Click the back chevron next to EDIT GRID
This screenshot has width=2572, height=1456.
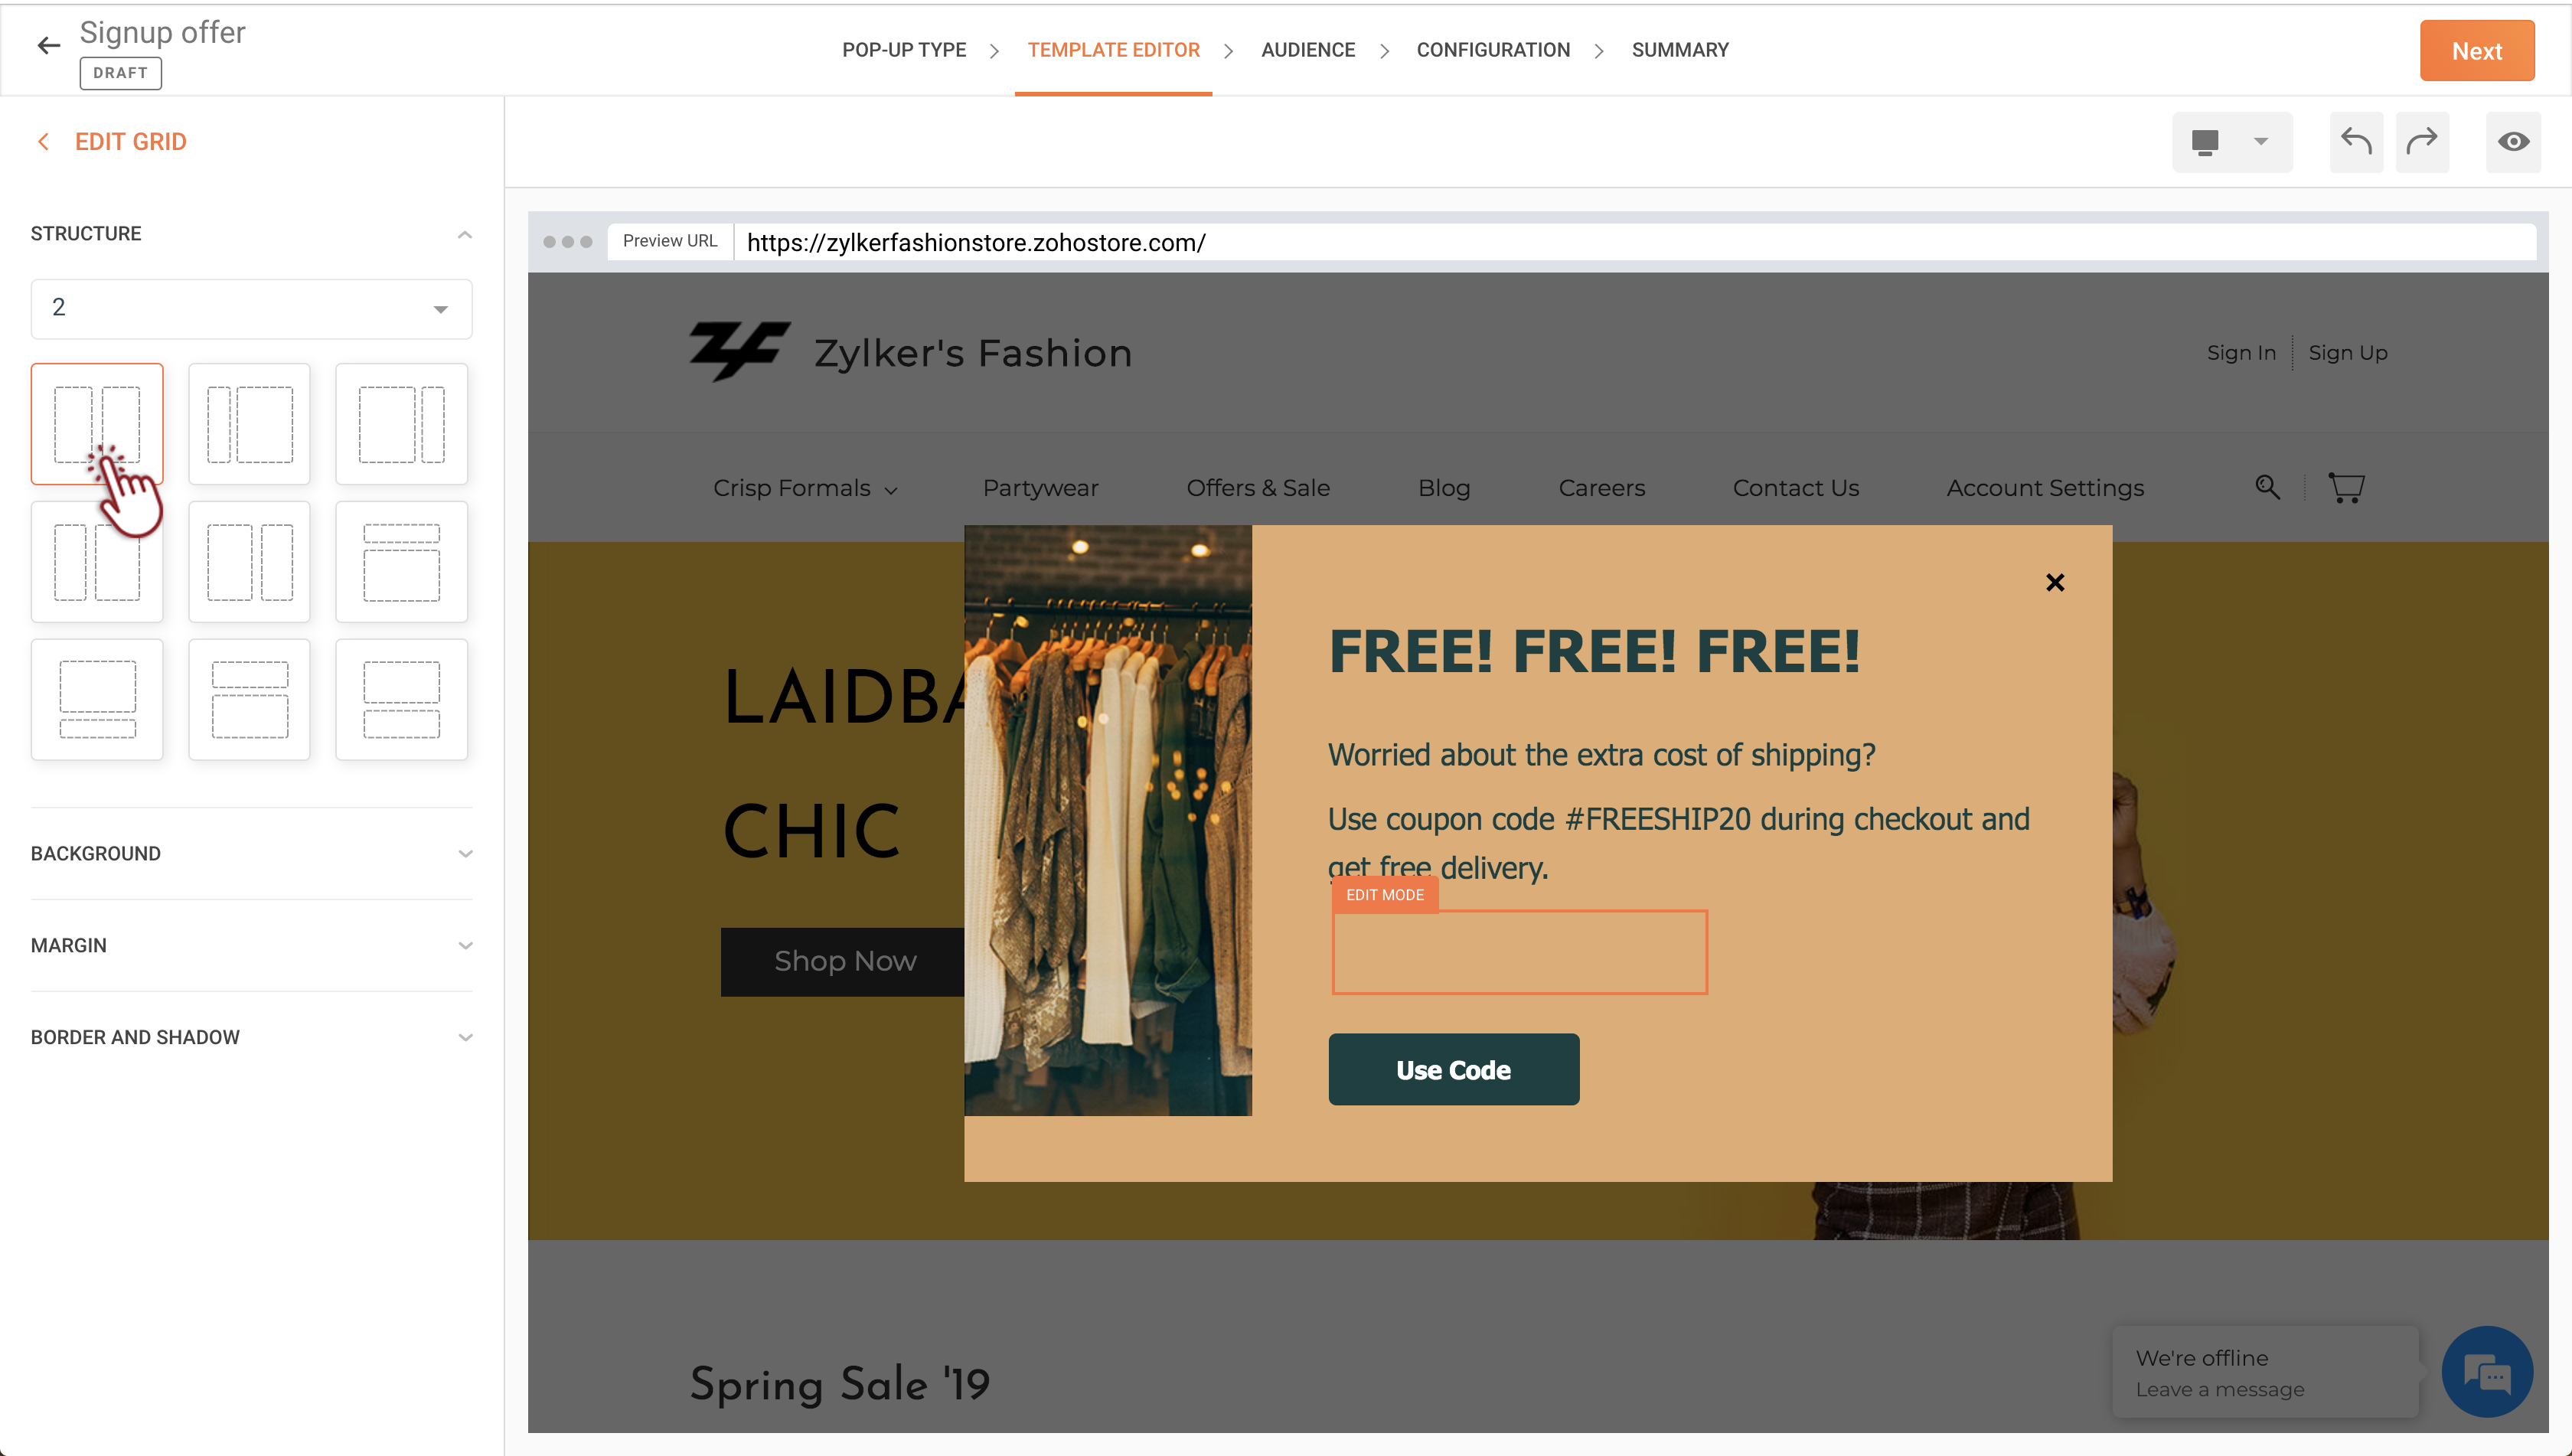click(43, 141)
